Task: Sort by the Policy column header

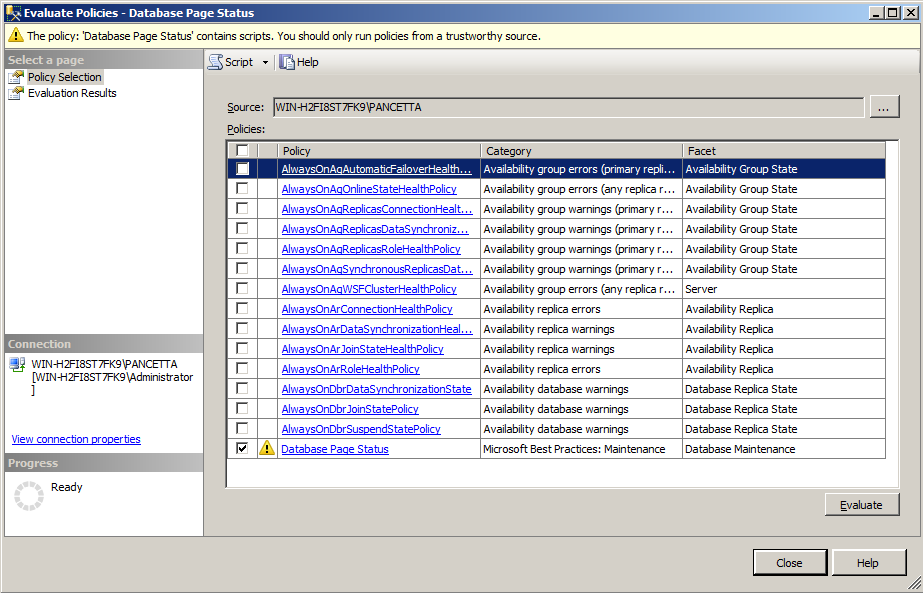Action: (x=380, y=151)
